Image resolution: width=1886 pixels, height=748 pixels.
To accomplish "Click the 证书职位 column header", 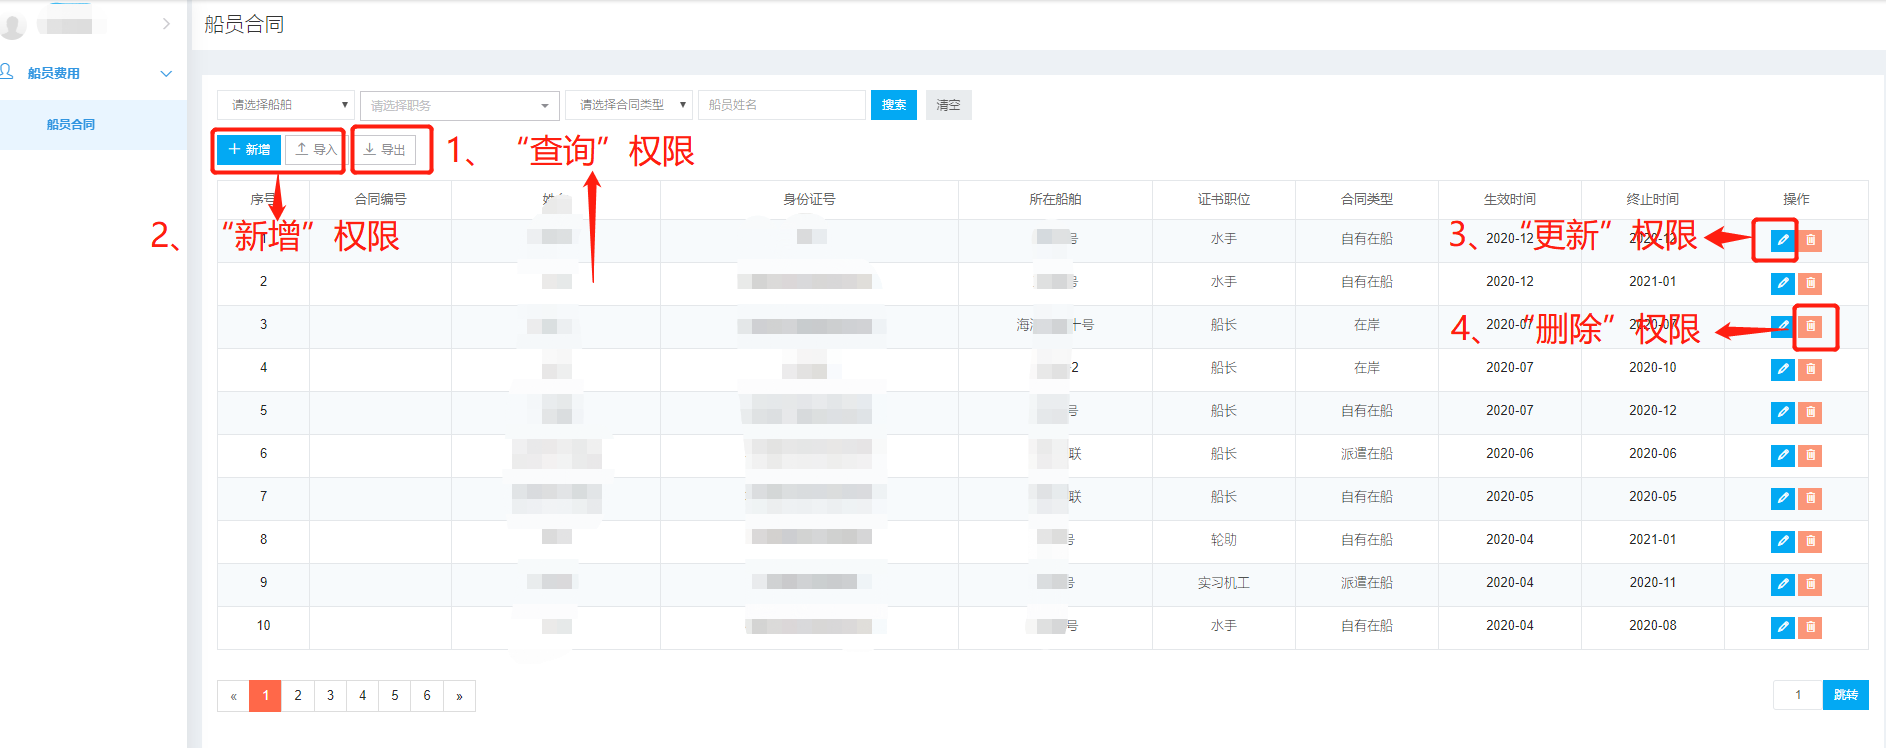I will (x=1224, y=199).
